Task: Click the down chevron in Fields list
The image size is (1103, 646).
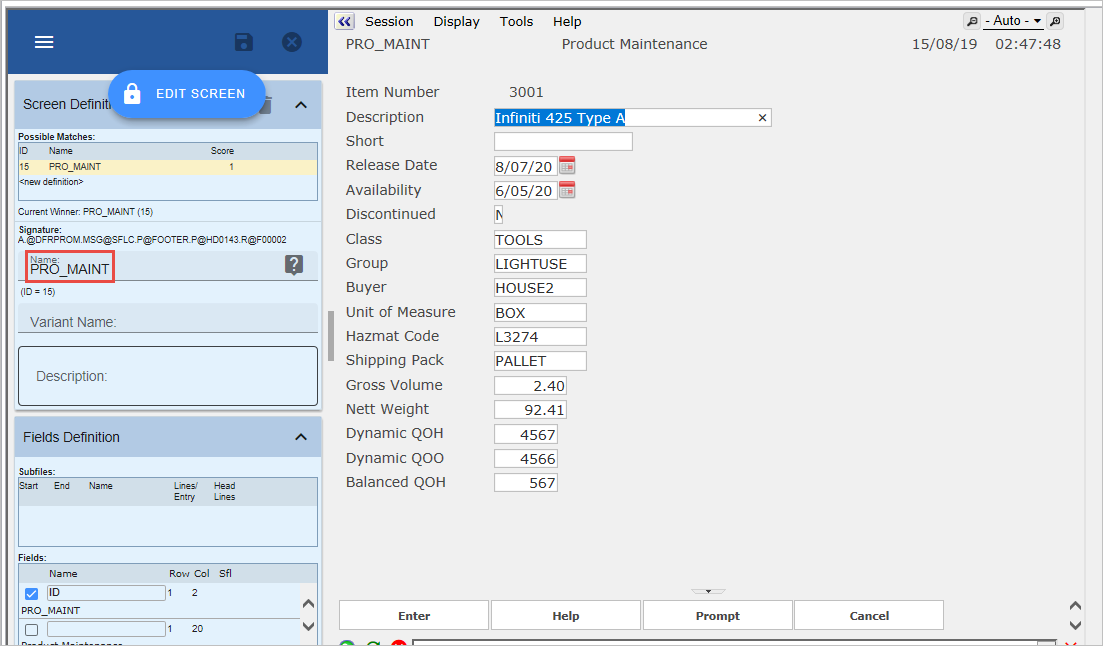Action: pos(308,626)
